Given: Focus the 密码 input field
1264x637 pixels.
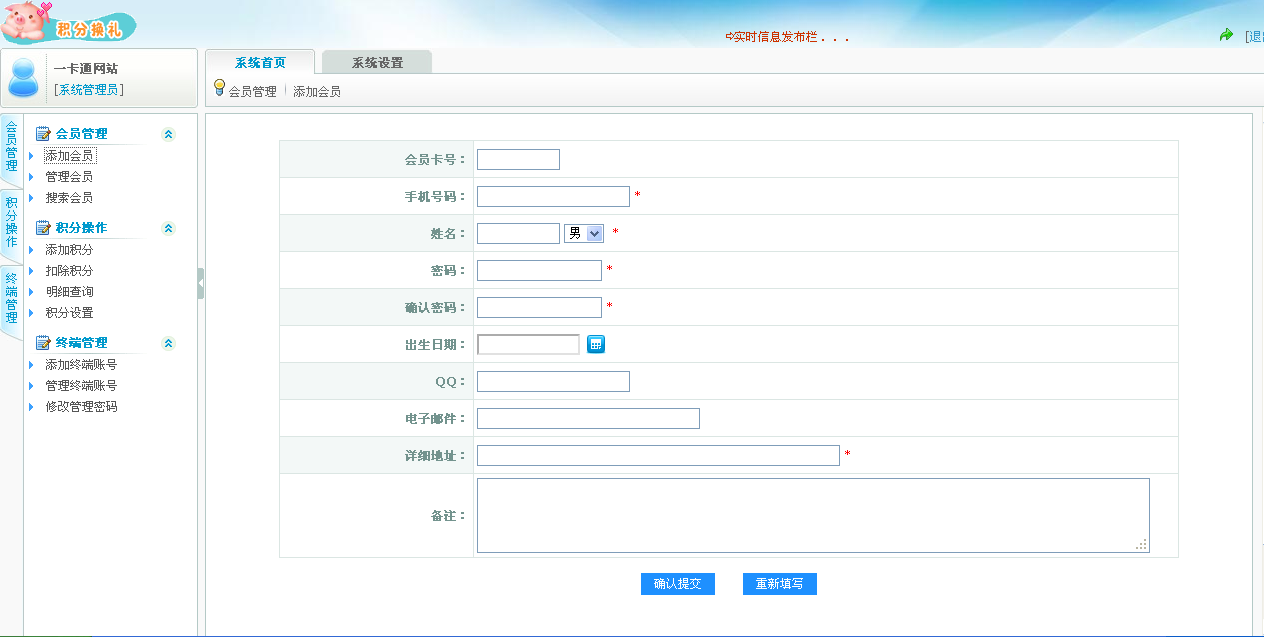Looking at the screenshot, I should (x=539, y=270).
